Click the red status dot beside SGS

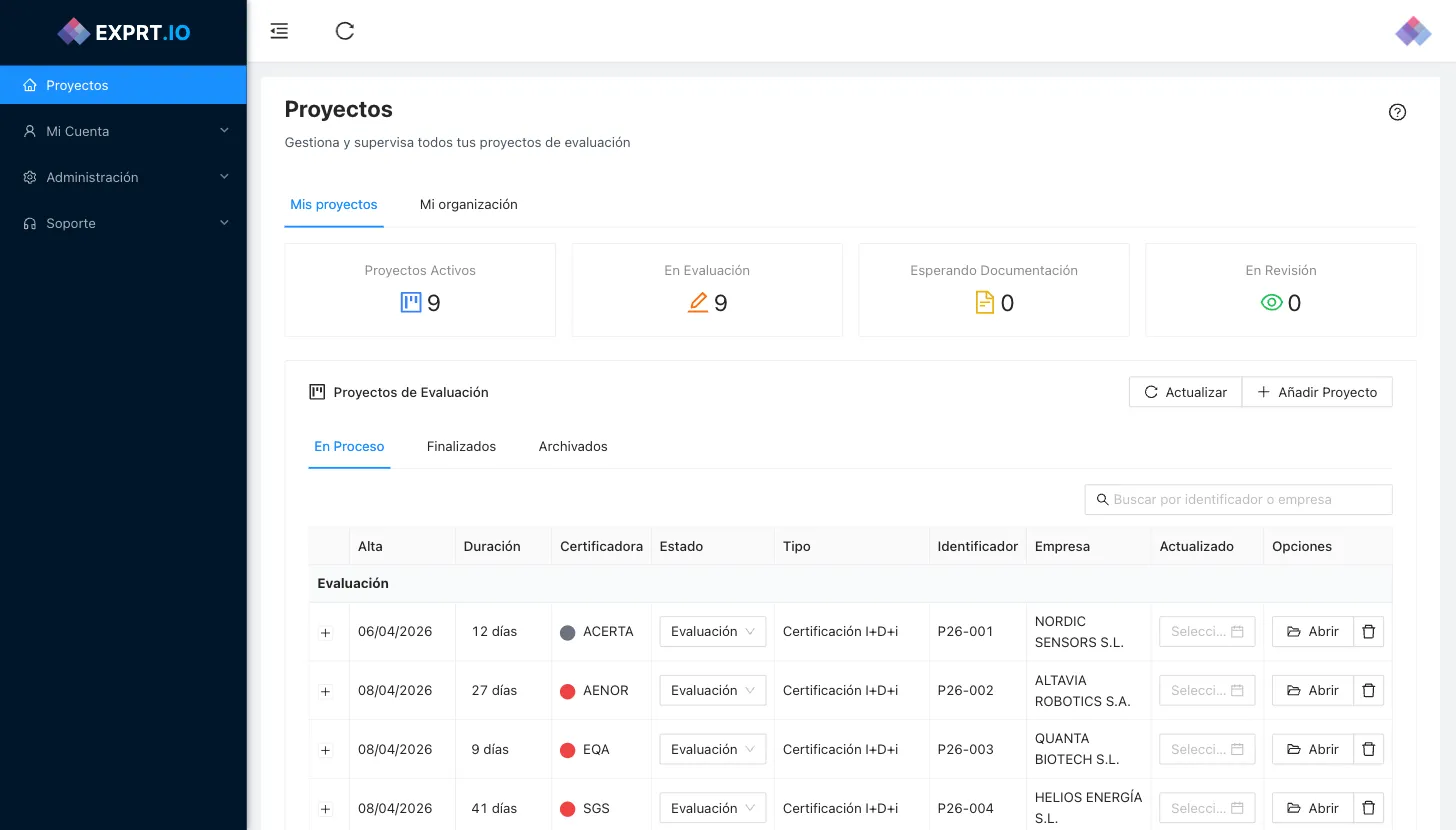click(568, 809)
